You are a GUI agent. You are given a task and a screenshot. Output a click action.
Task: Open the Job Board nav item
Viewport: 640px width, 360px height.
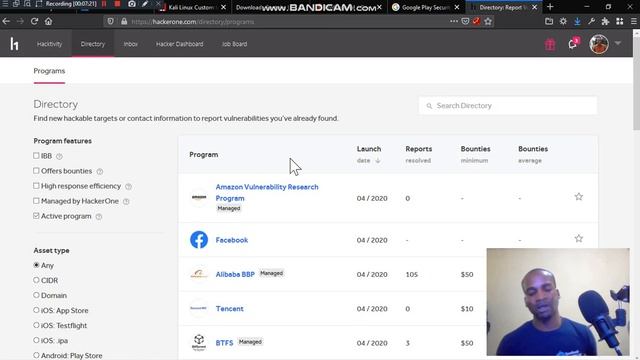click(x=235, y=44)
